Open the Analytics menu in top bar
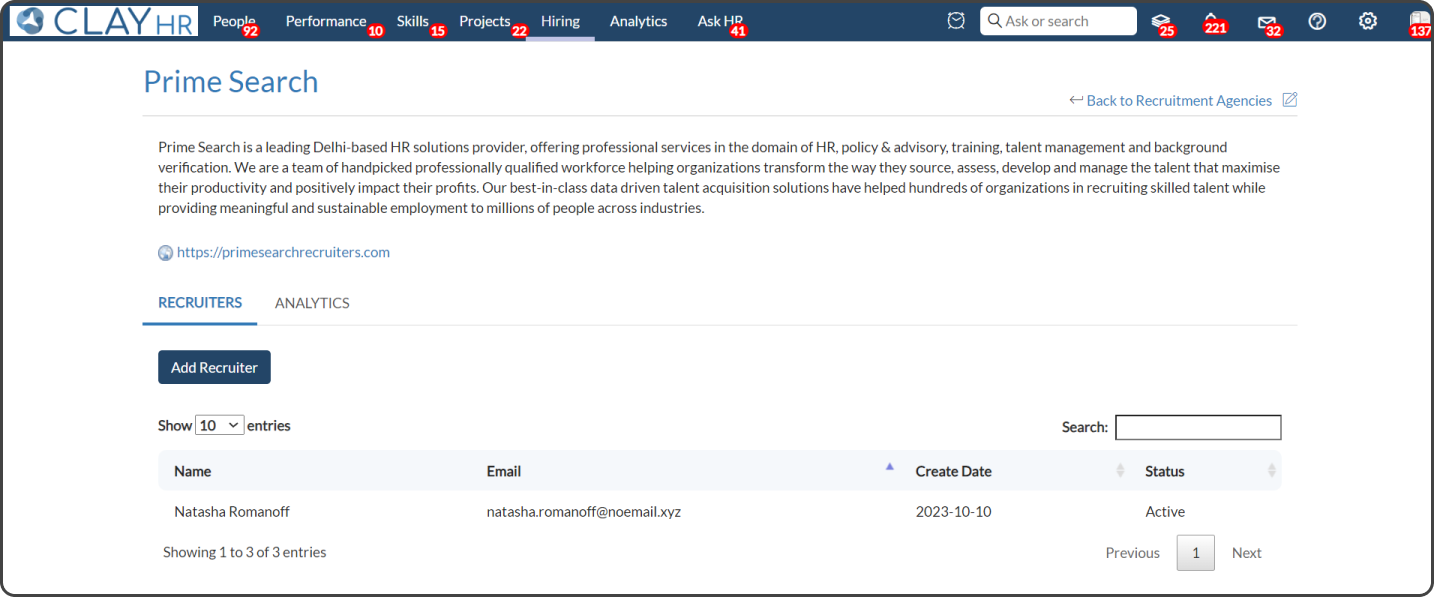 tap(638, 21)
